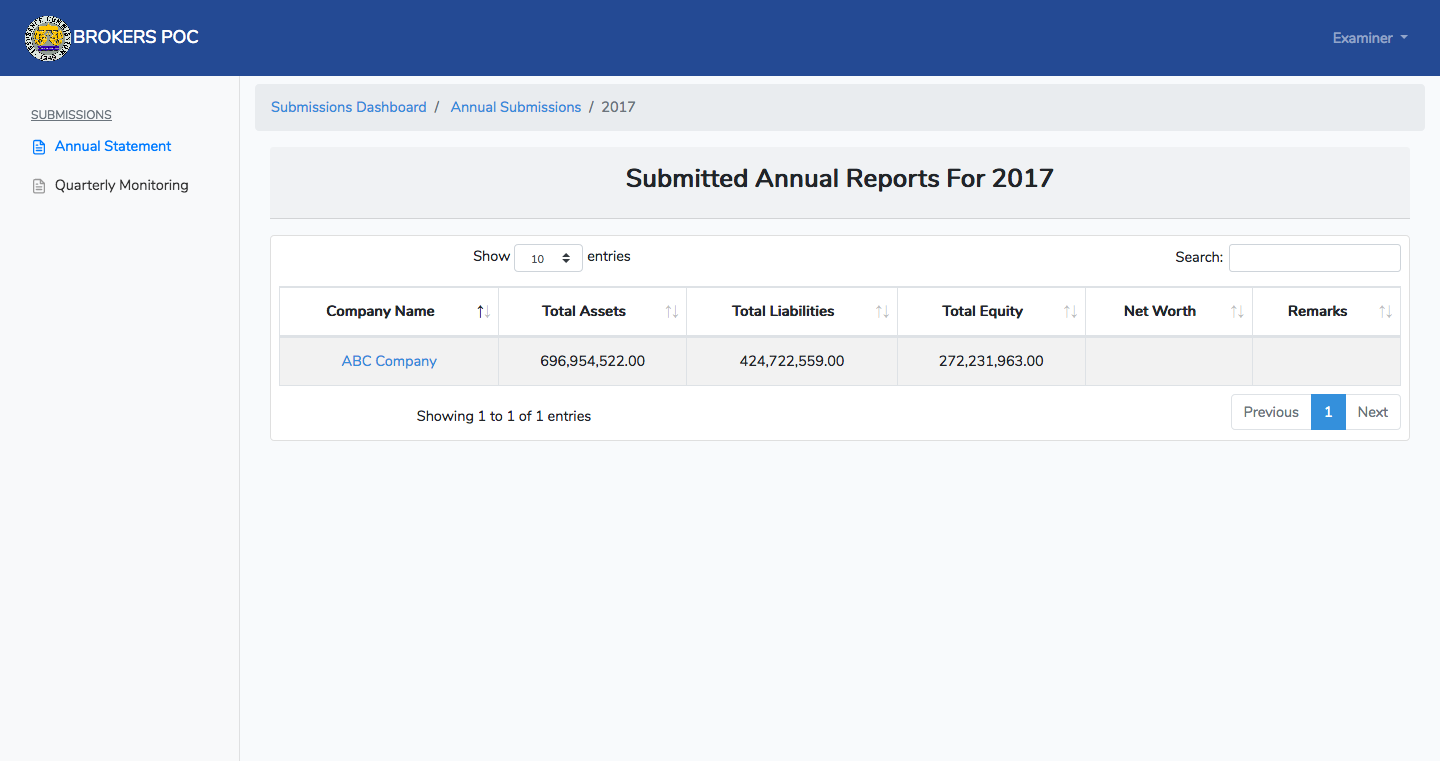Viewport: 1440px width, 761px height.
Task: Select page 1 in pagination
Action: tap(1328, 412)
